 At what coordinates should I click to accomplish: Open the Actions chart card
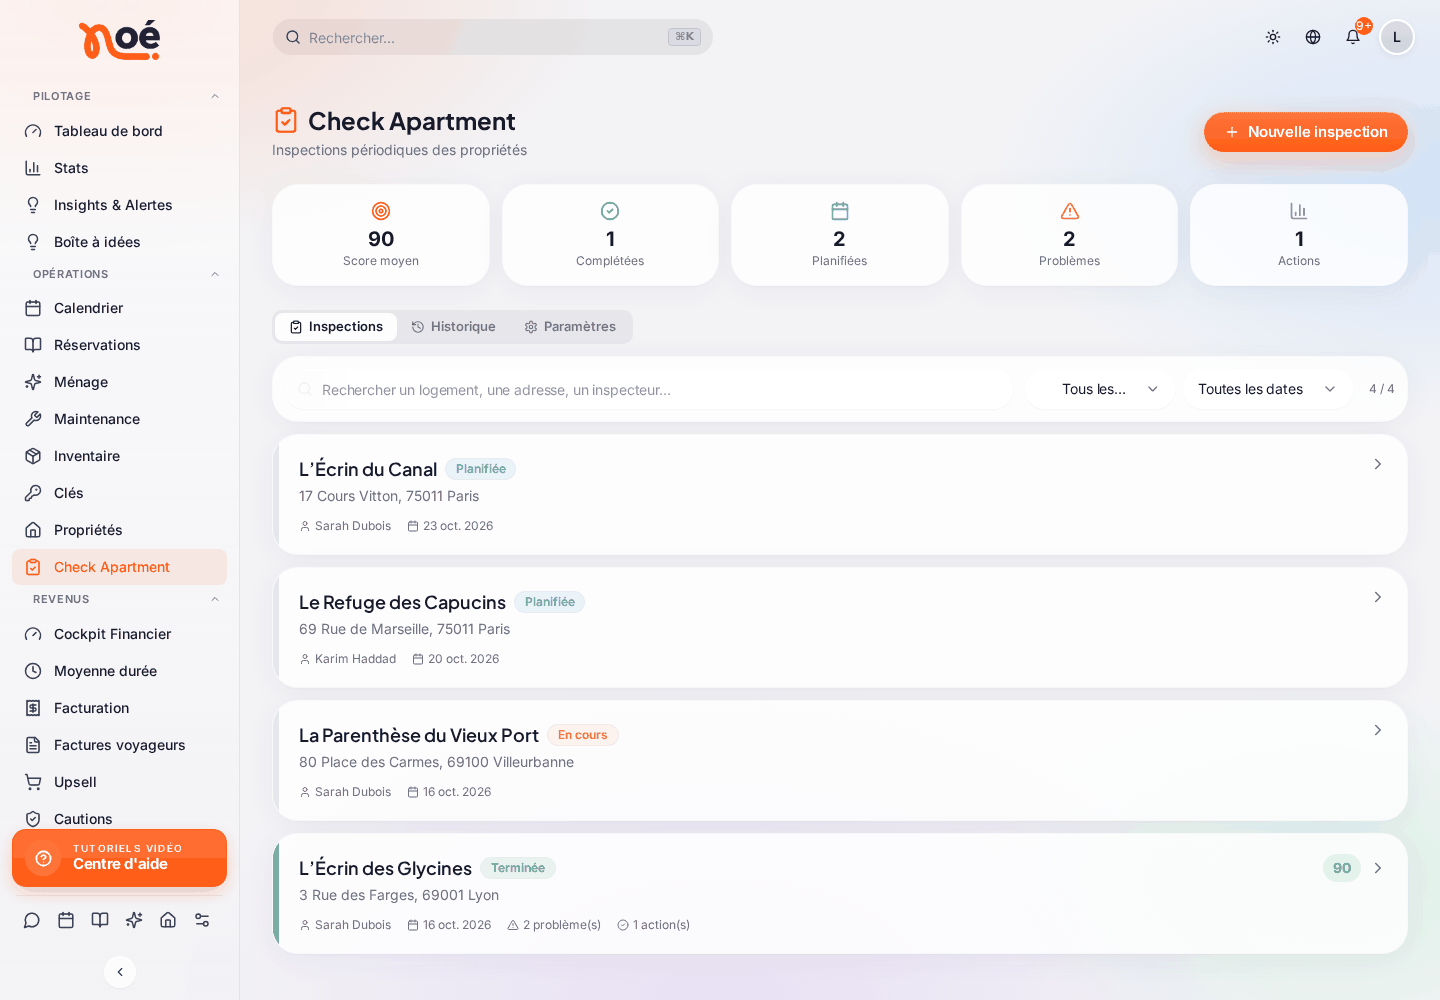[x=1299, y=235]
